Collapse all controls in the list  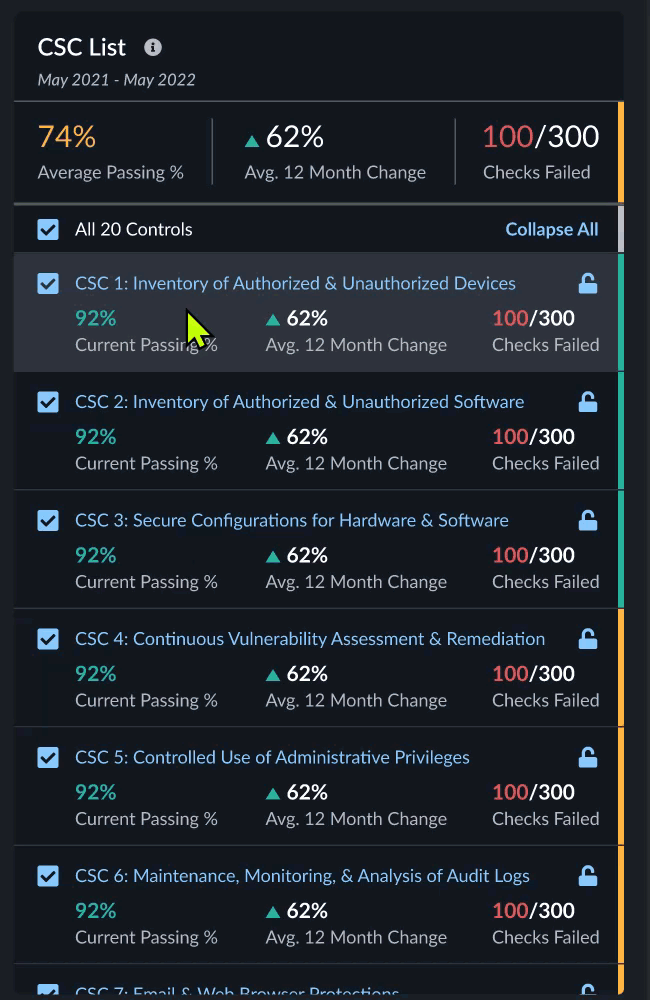[552, 230]
